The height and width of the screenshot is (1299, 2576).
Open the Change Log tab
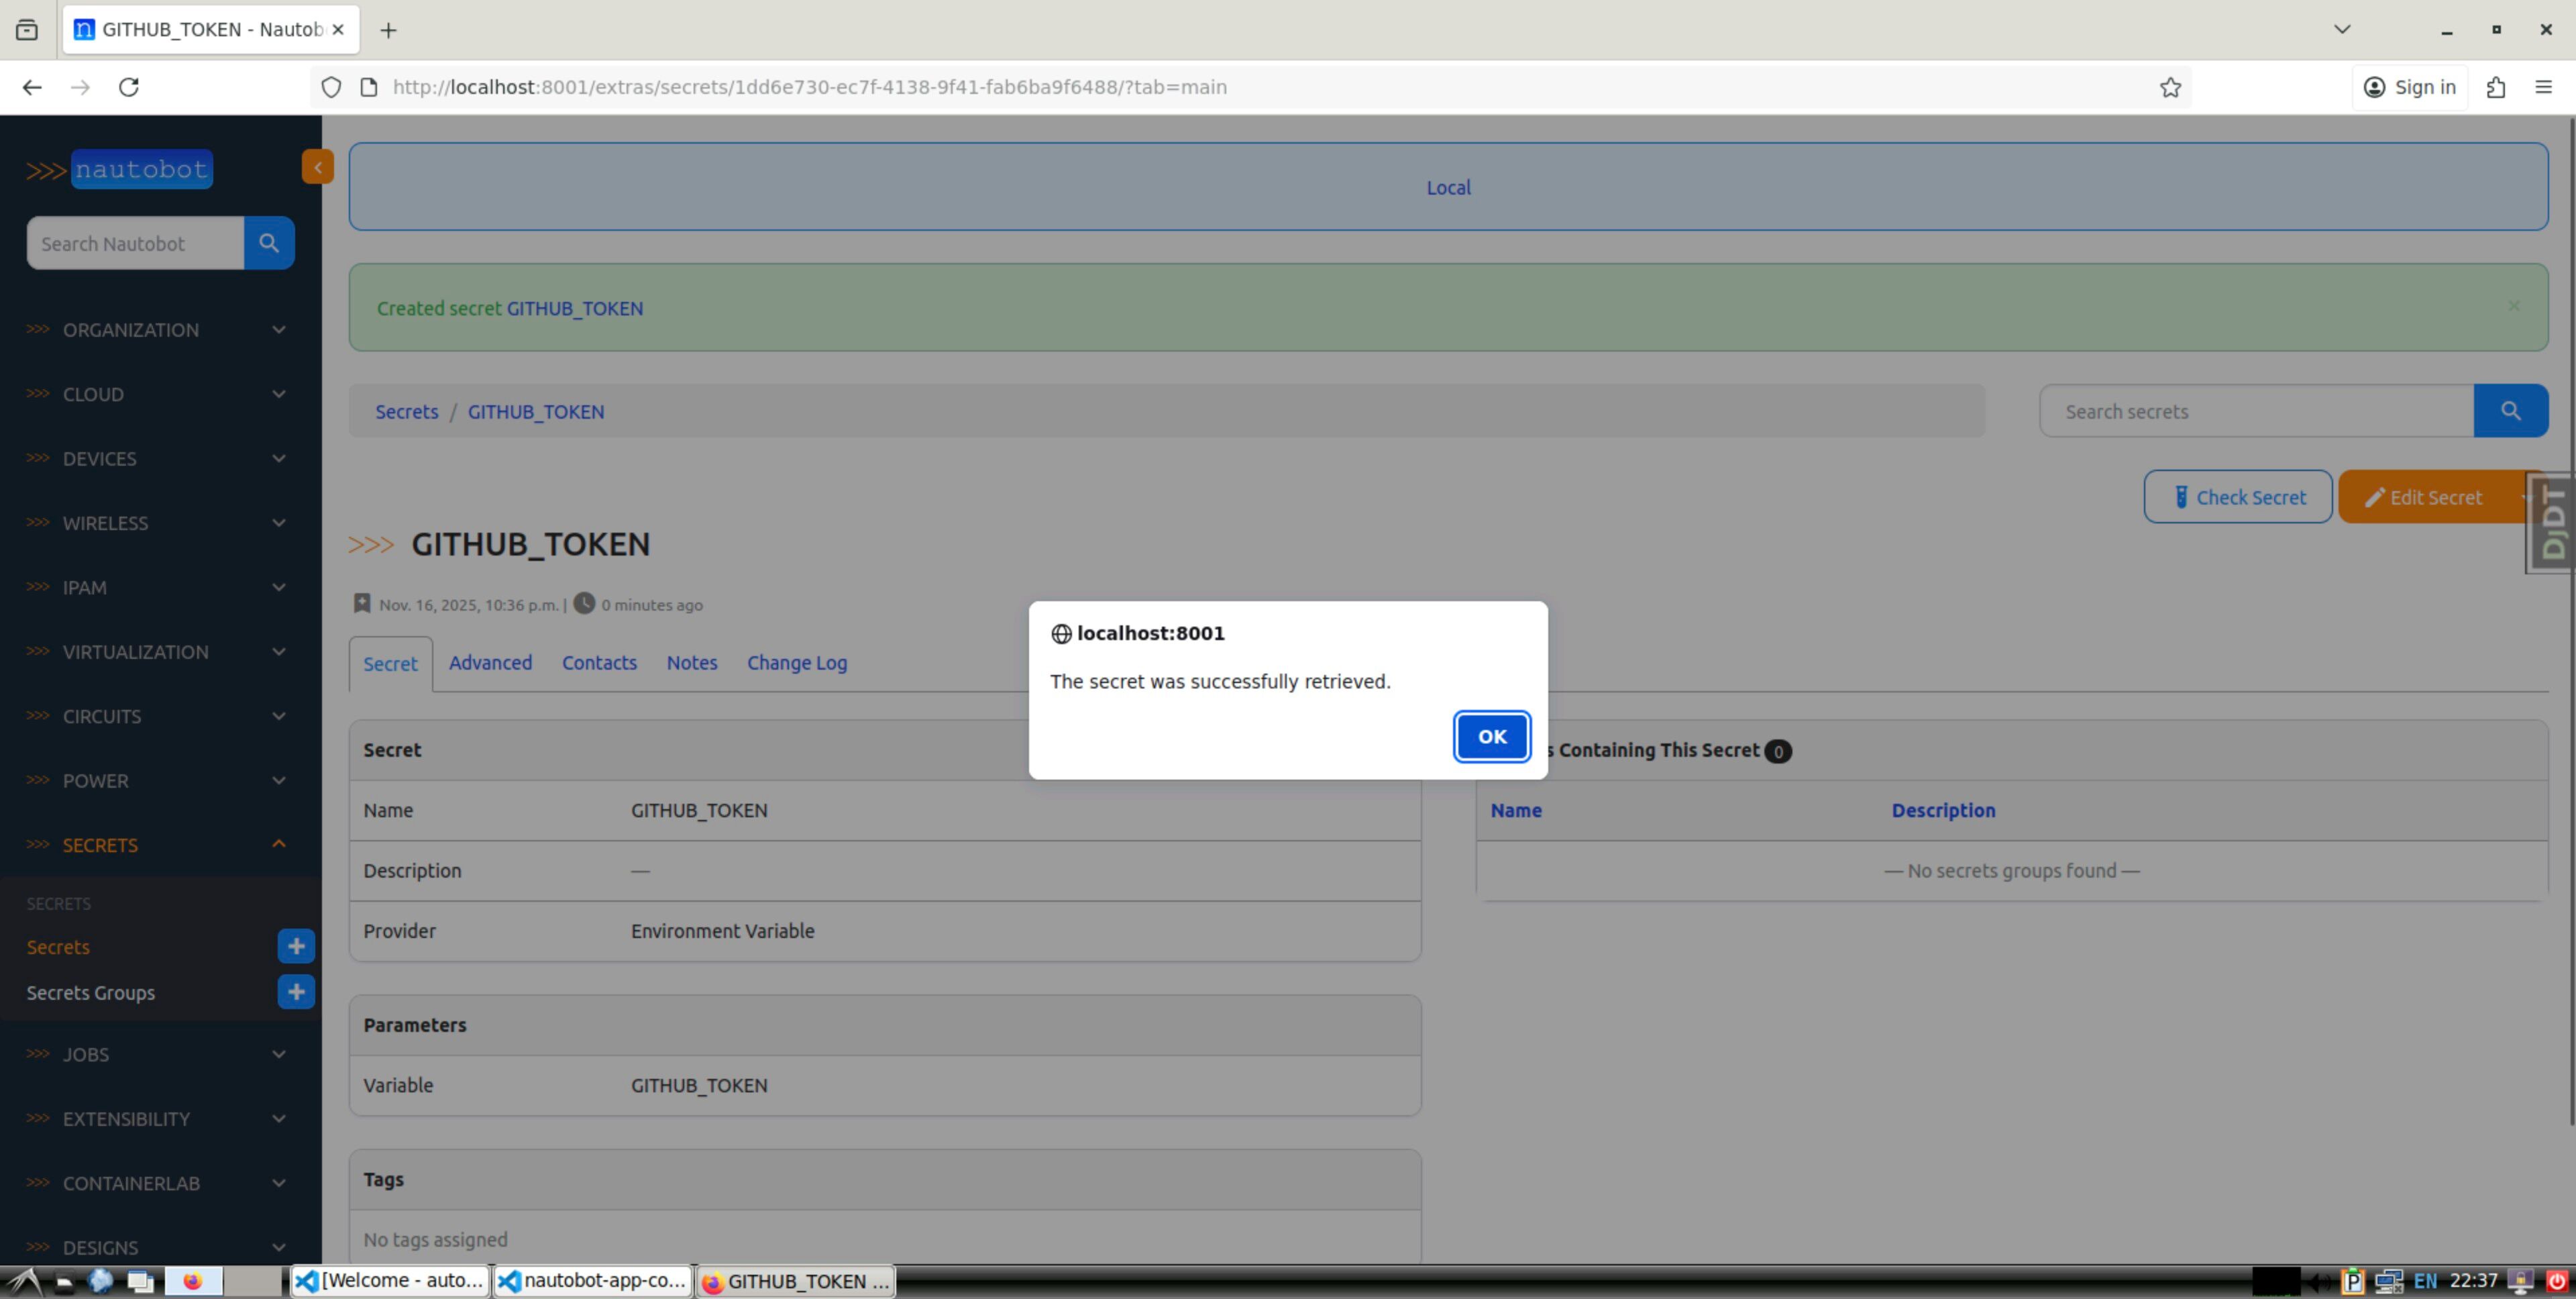[796, 663]
